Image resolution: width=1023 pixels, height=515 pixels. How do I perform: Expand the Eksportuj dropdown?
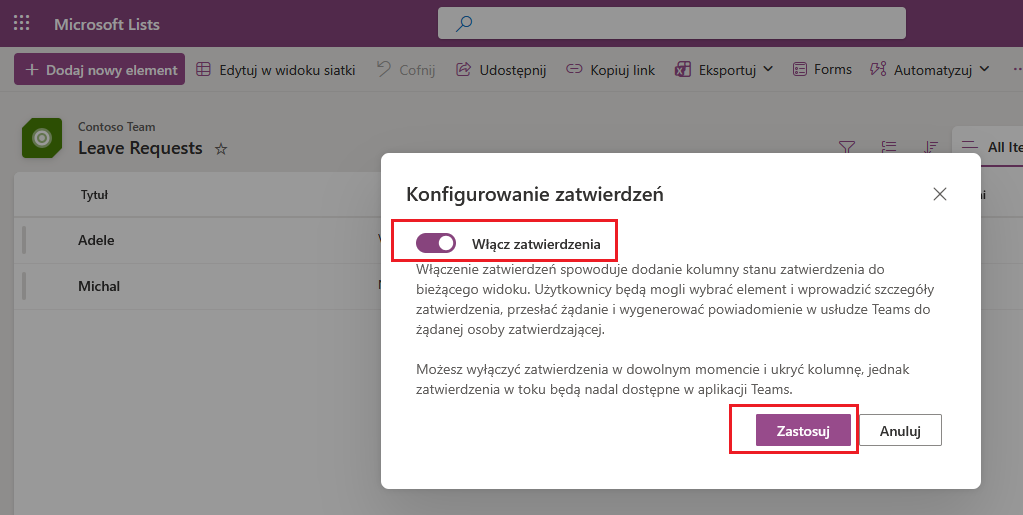point(768,70)
